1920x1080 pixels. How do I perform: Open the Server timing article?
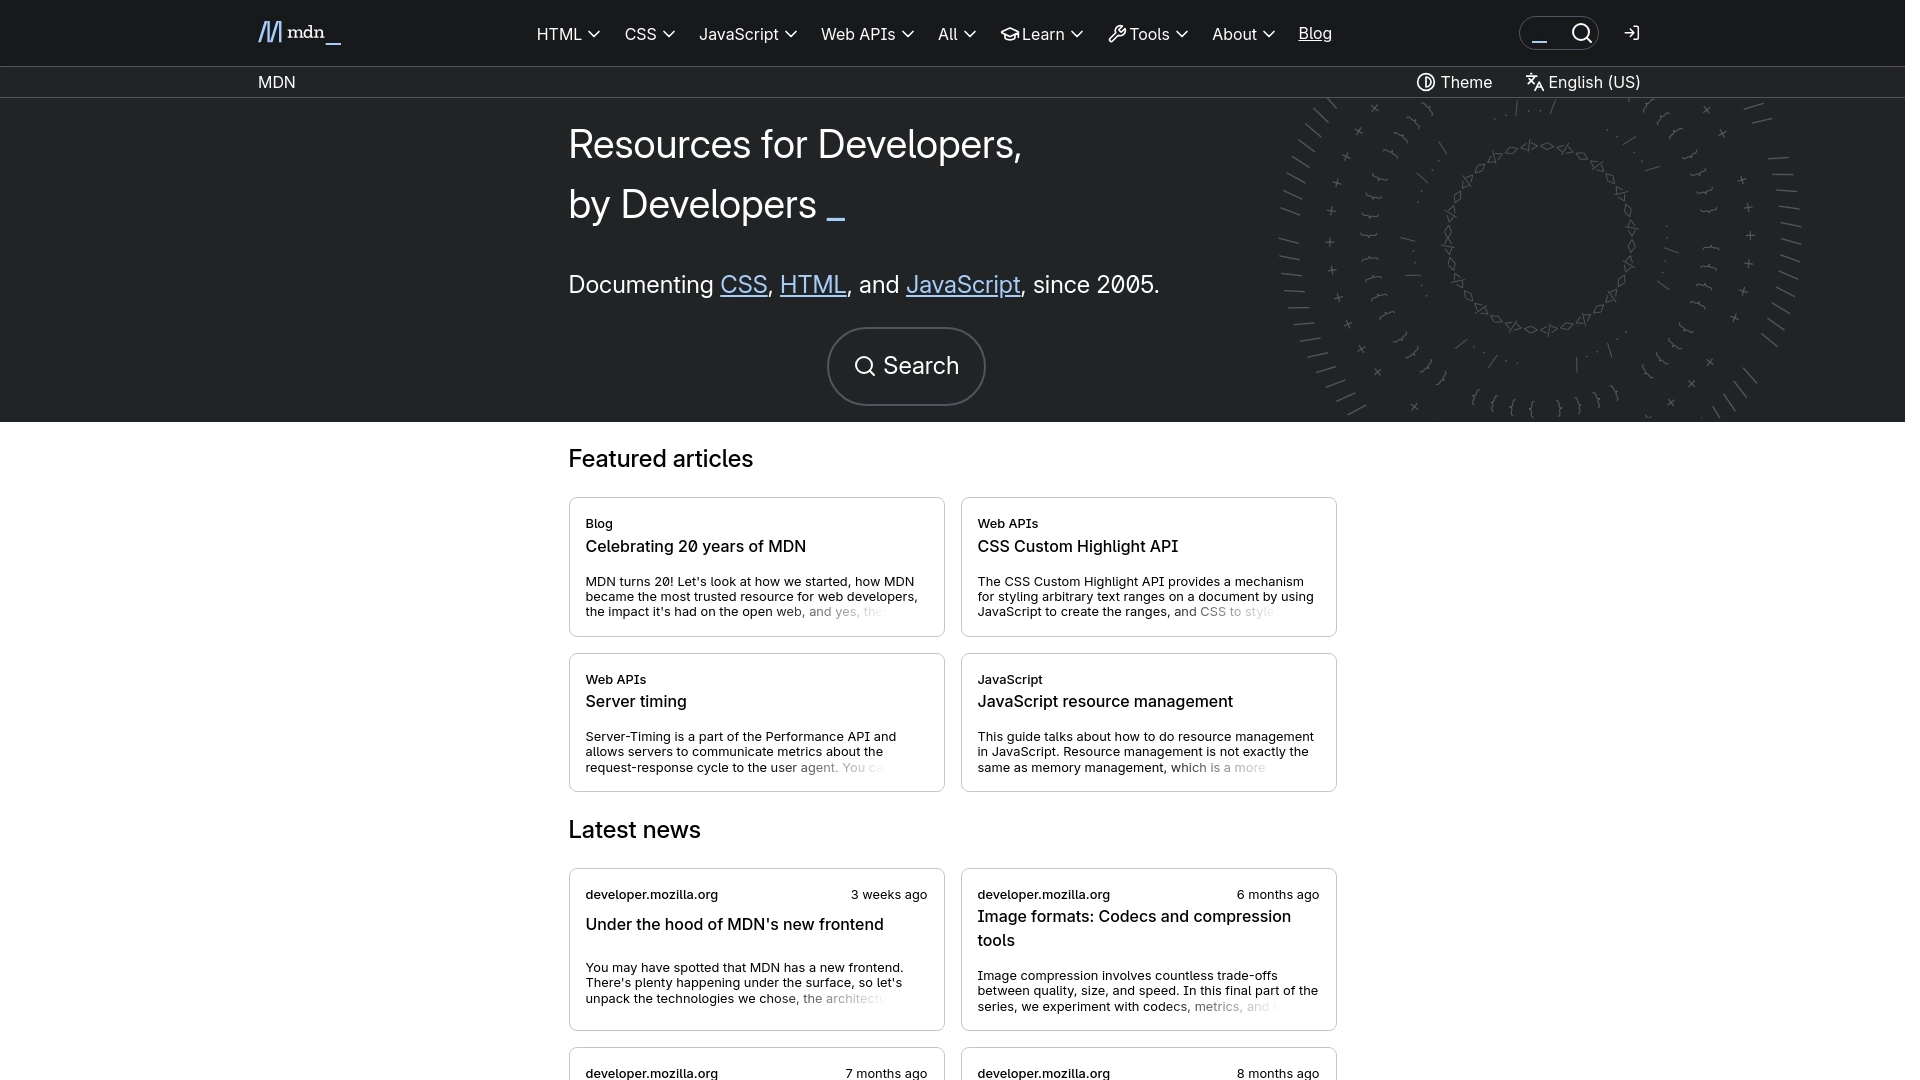tap(635, 701)
